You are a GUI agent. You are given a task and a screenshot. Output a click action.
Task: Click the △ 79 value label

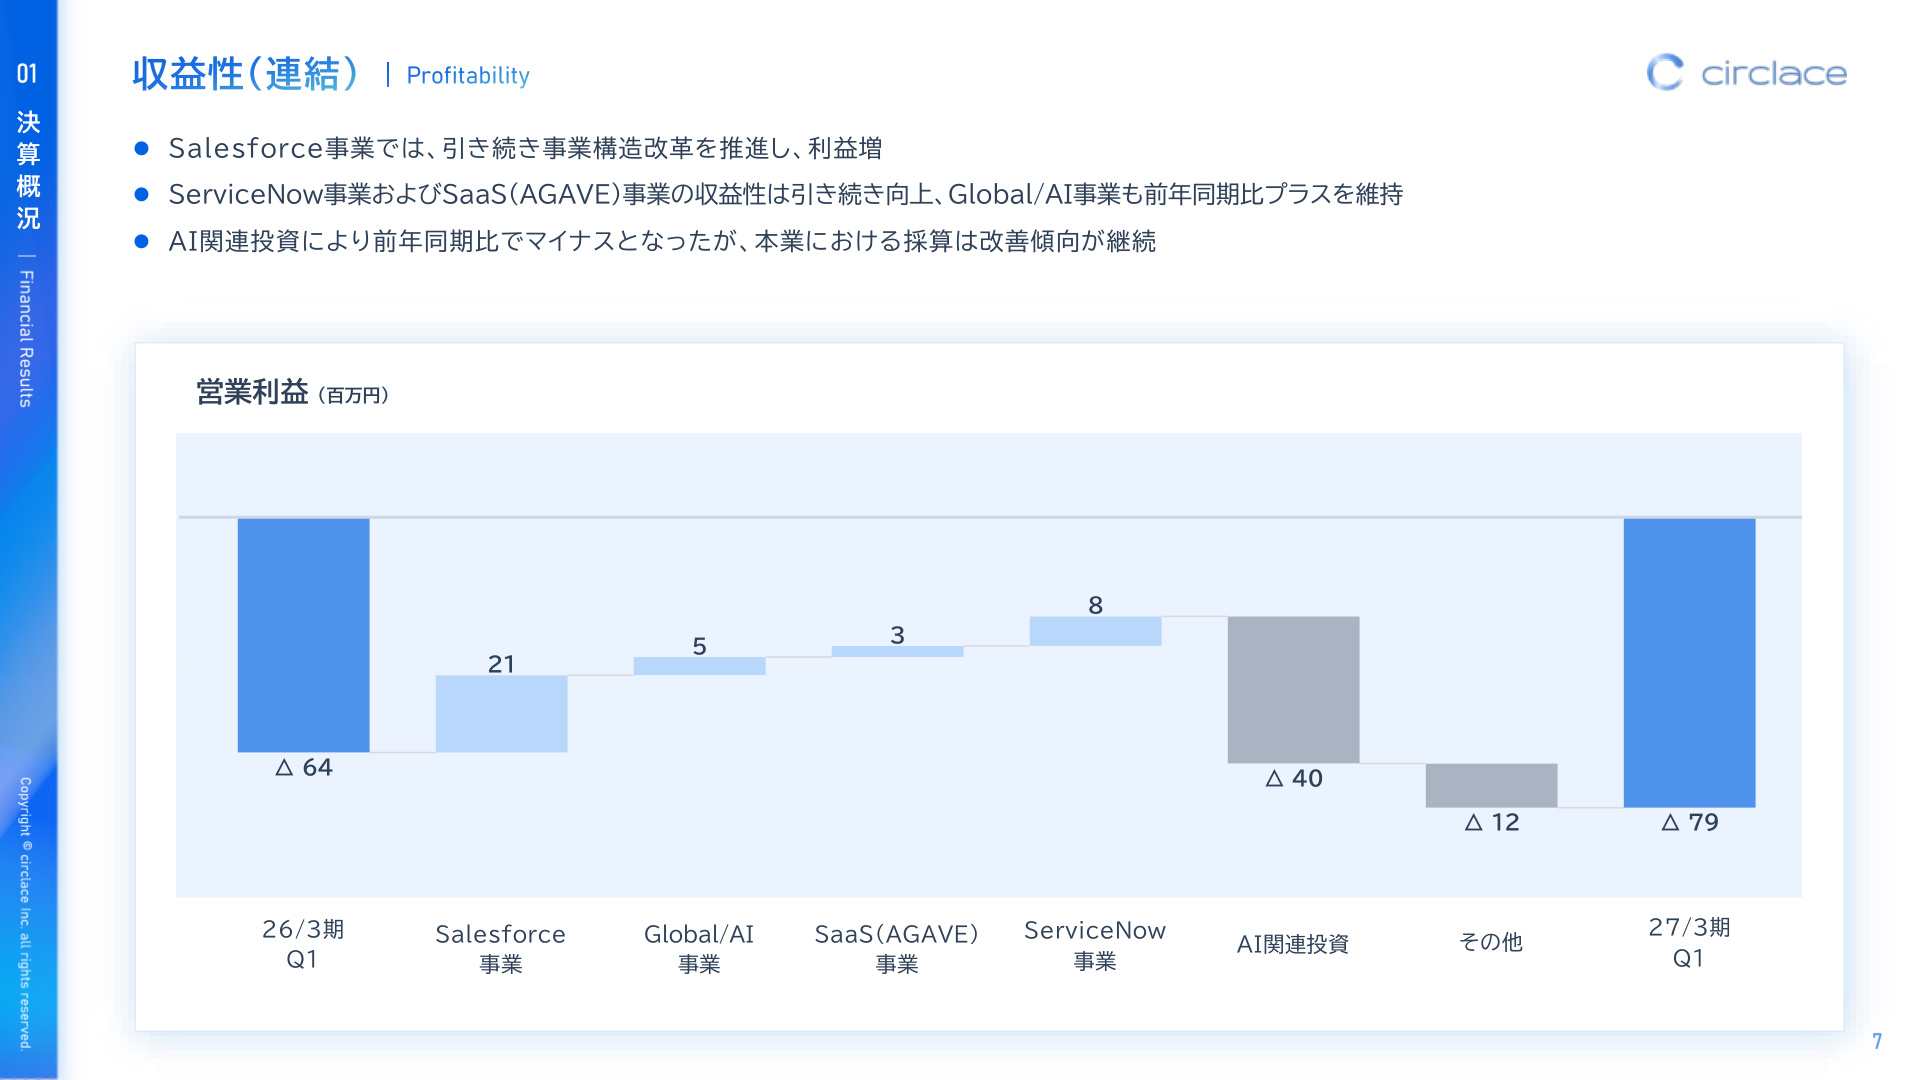tap(1690, 823)
